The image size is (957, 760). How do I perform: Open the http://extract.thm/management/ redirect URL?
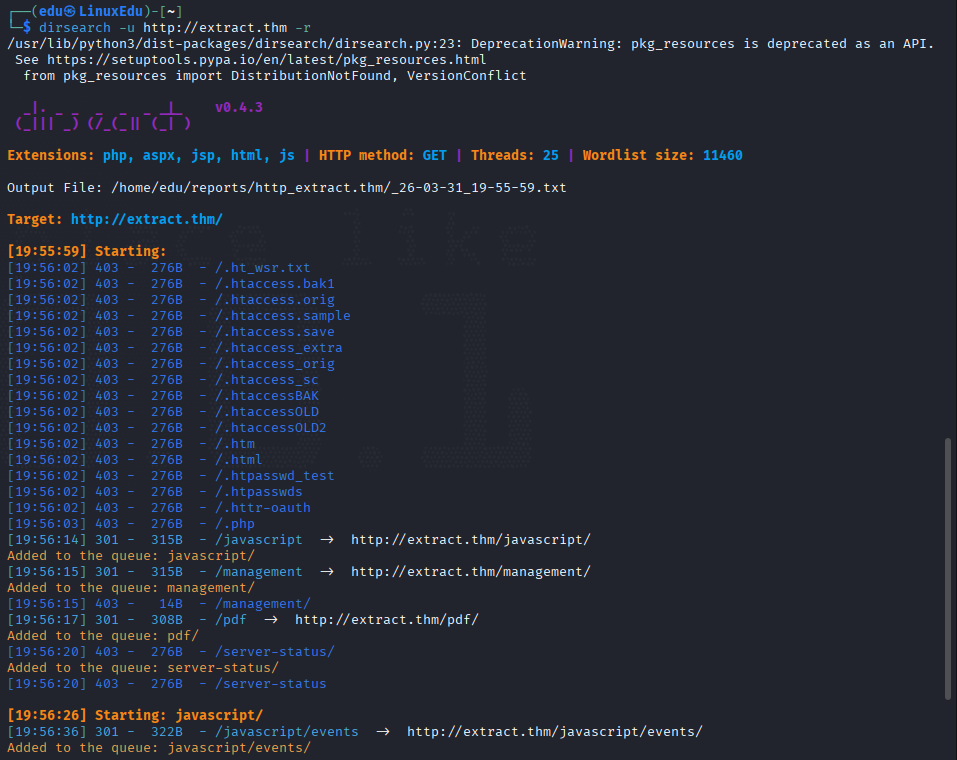[471, 572]
